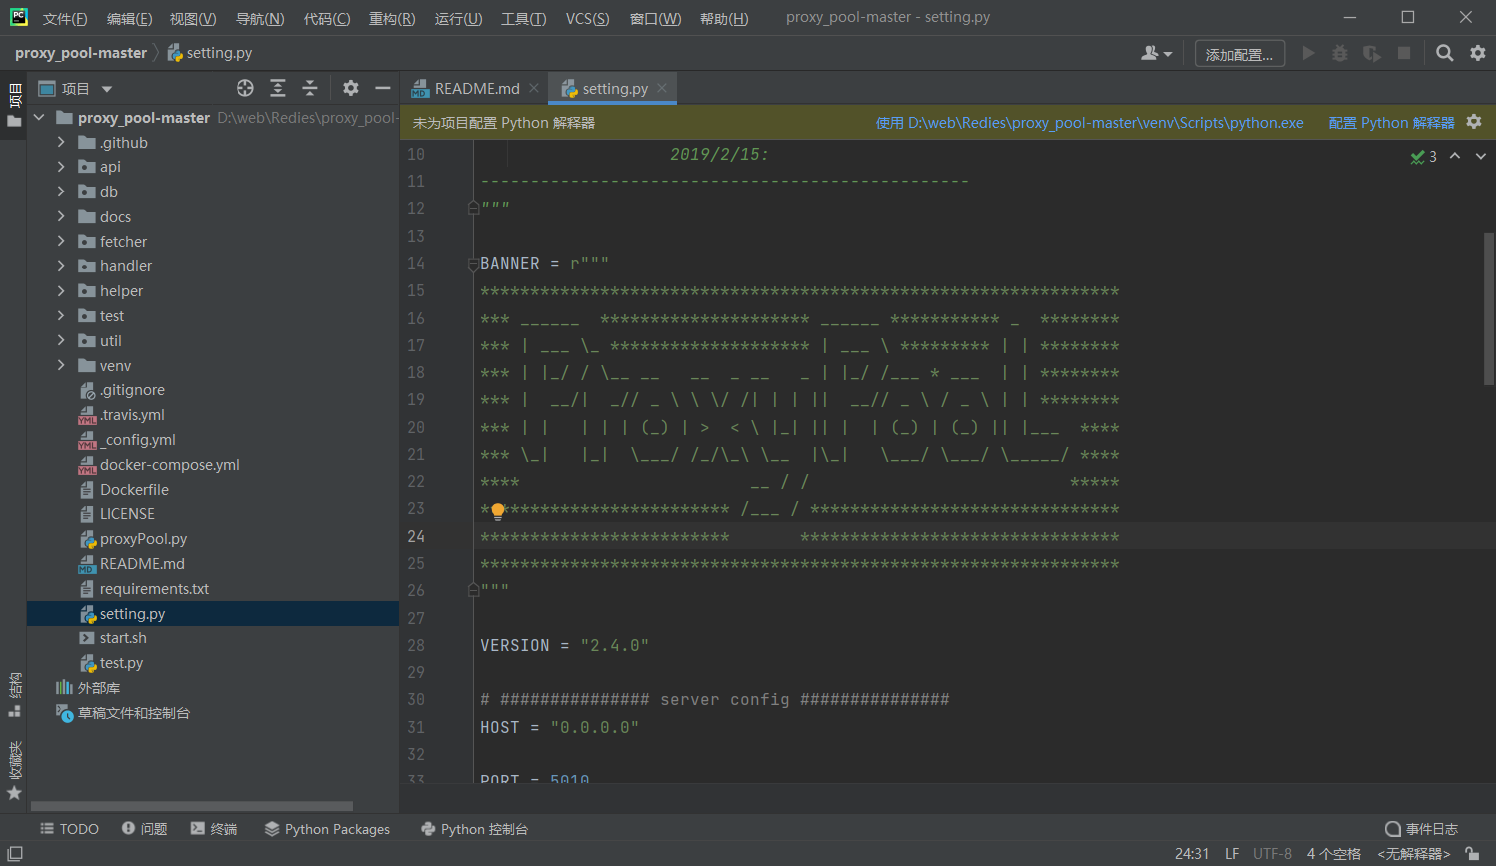The width and height of the screenshot is (1496, 866).
Task: Expand the fetcher folder
Action: [x=61, y=241]
